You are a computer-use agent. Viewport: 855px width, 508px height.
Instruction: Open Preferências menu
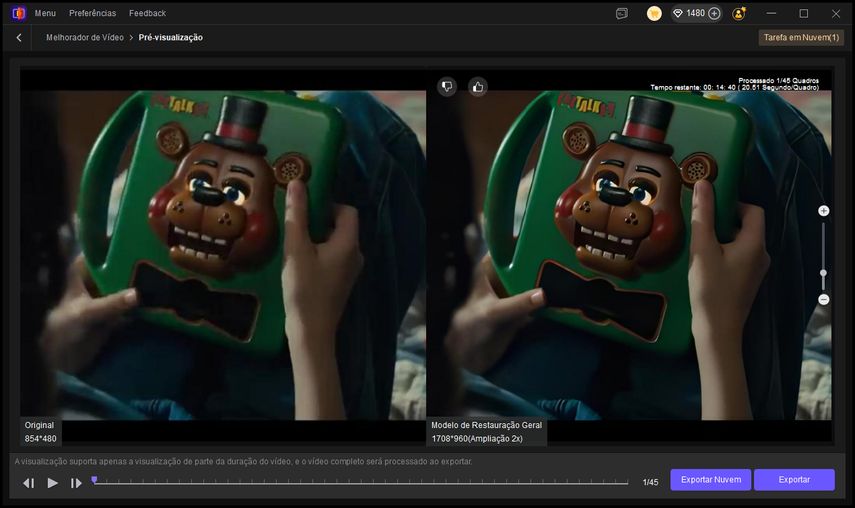click(92, 13)
